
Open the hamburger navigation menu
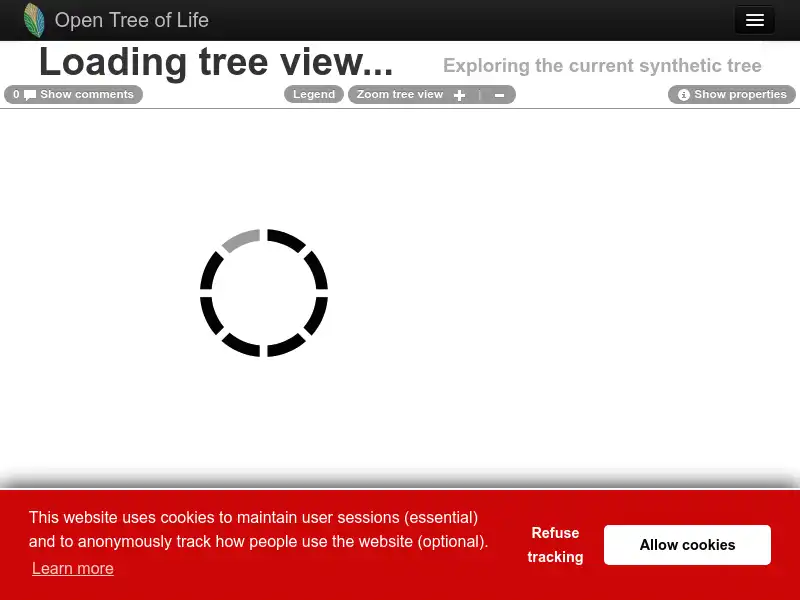[x=754, y=20]
